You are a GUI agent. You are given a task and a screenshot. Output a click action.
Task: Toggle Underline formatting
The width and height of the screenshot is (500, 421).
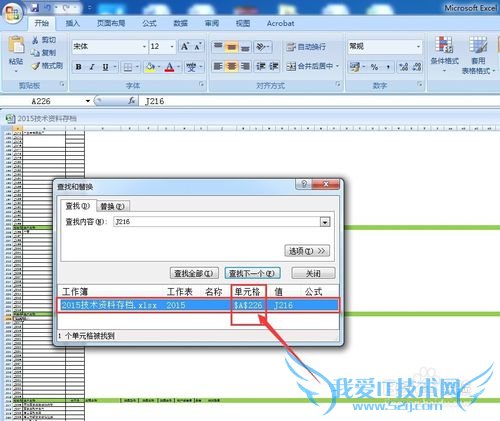105,67
